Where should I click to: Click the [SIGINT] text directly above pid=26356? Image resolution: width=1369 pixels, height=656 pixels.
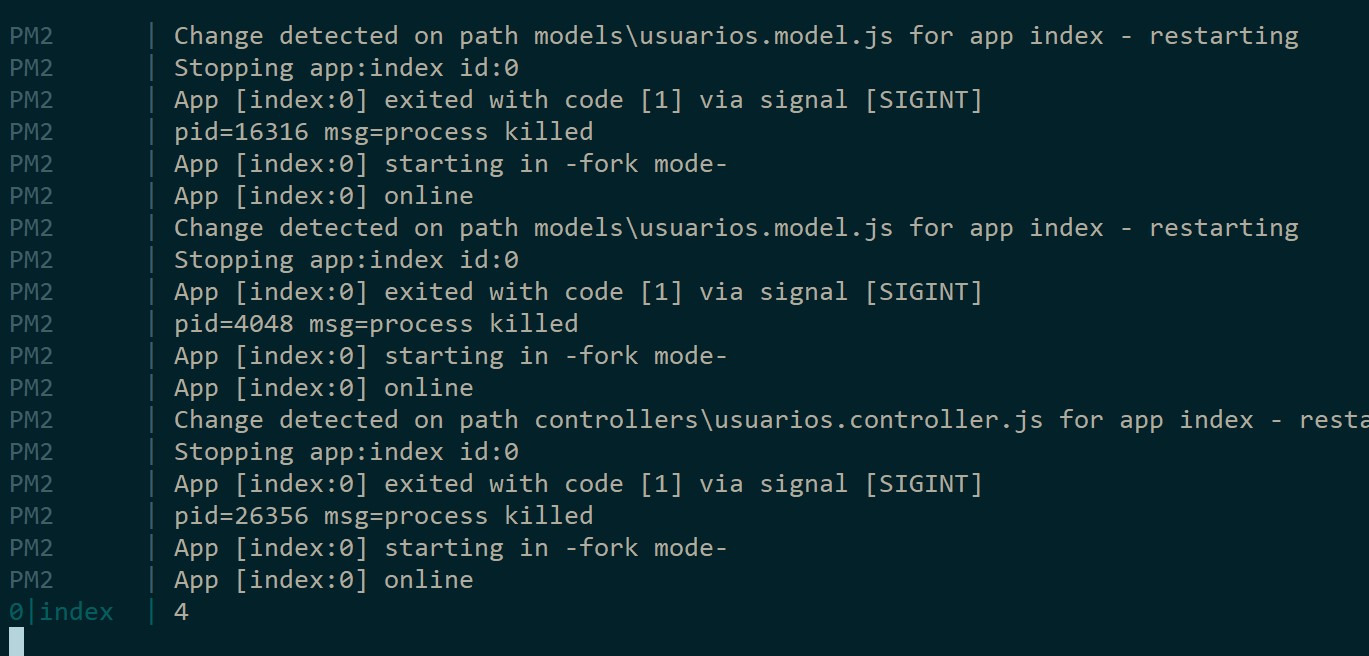[923, 484]
